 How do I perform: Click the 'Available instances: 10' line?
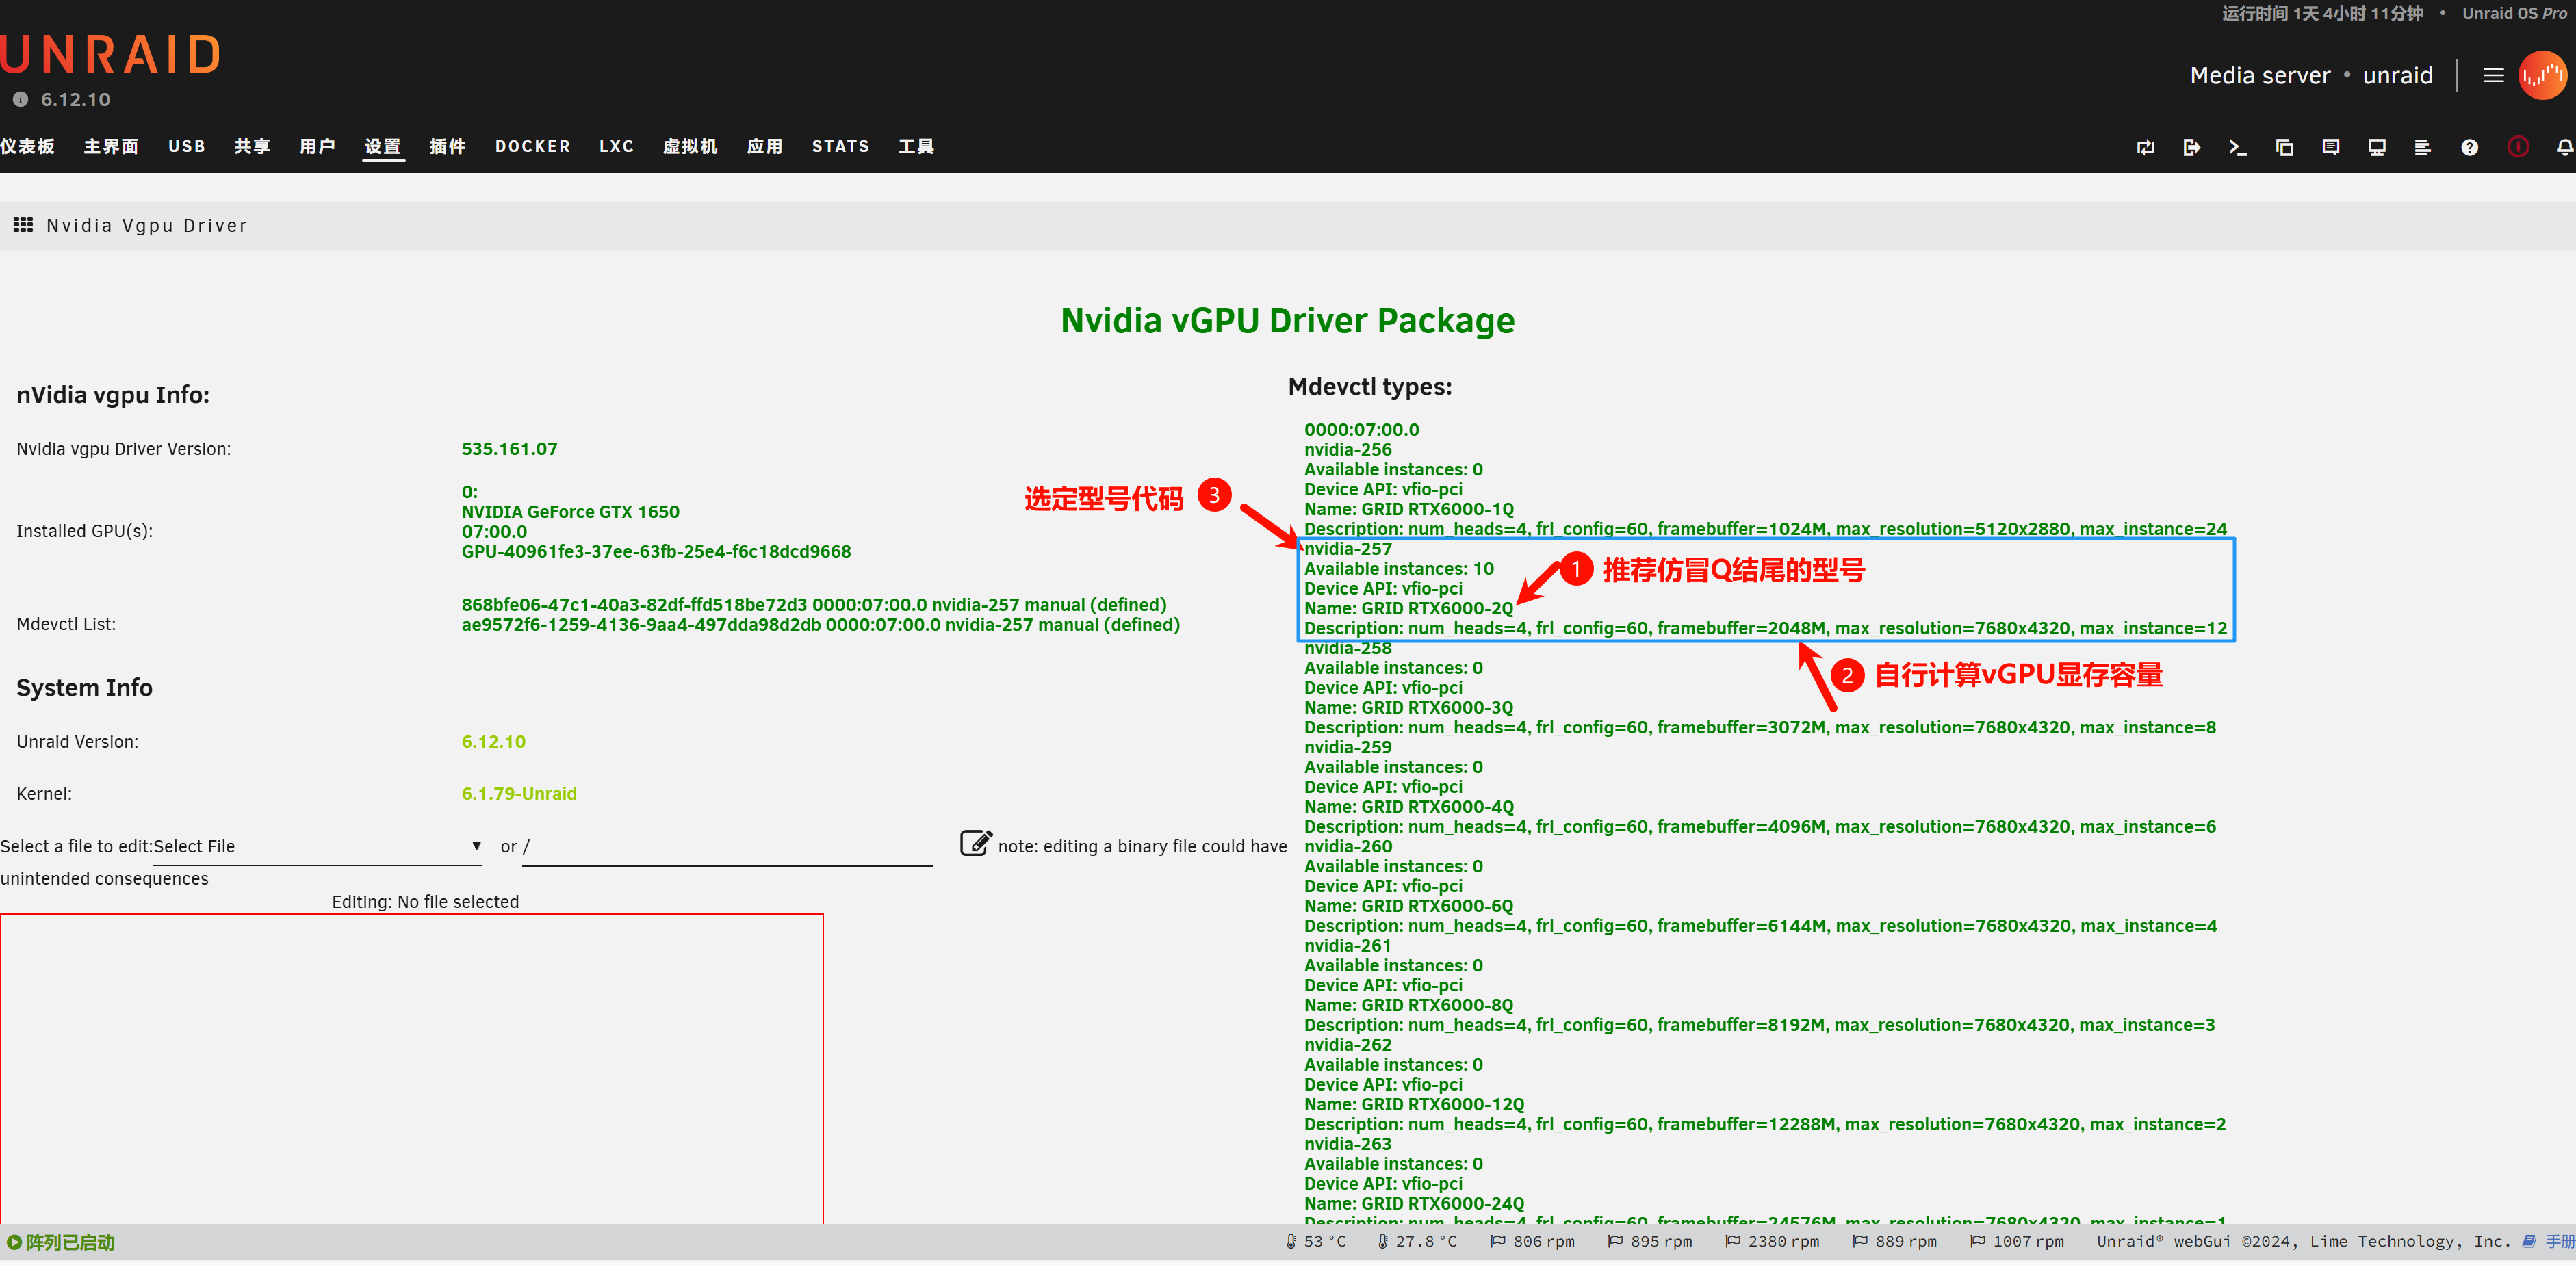click(x=1398, y=569)
